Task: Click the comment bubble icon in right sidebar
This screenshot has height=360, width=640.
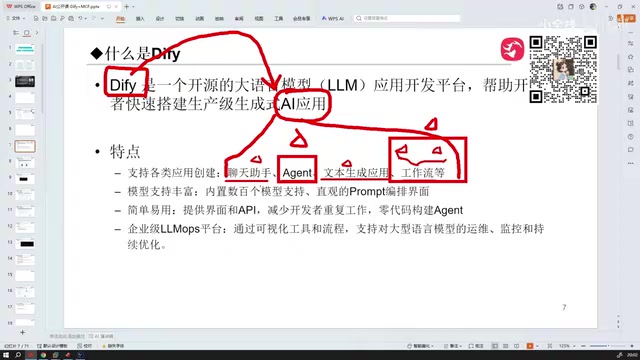Action: (x=631, y=150)
